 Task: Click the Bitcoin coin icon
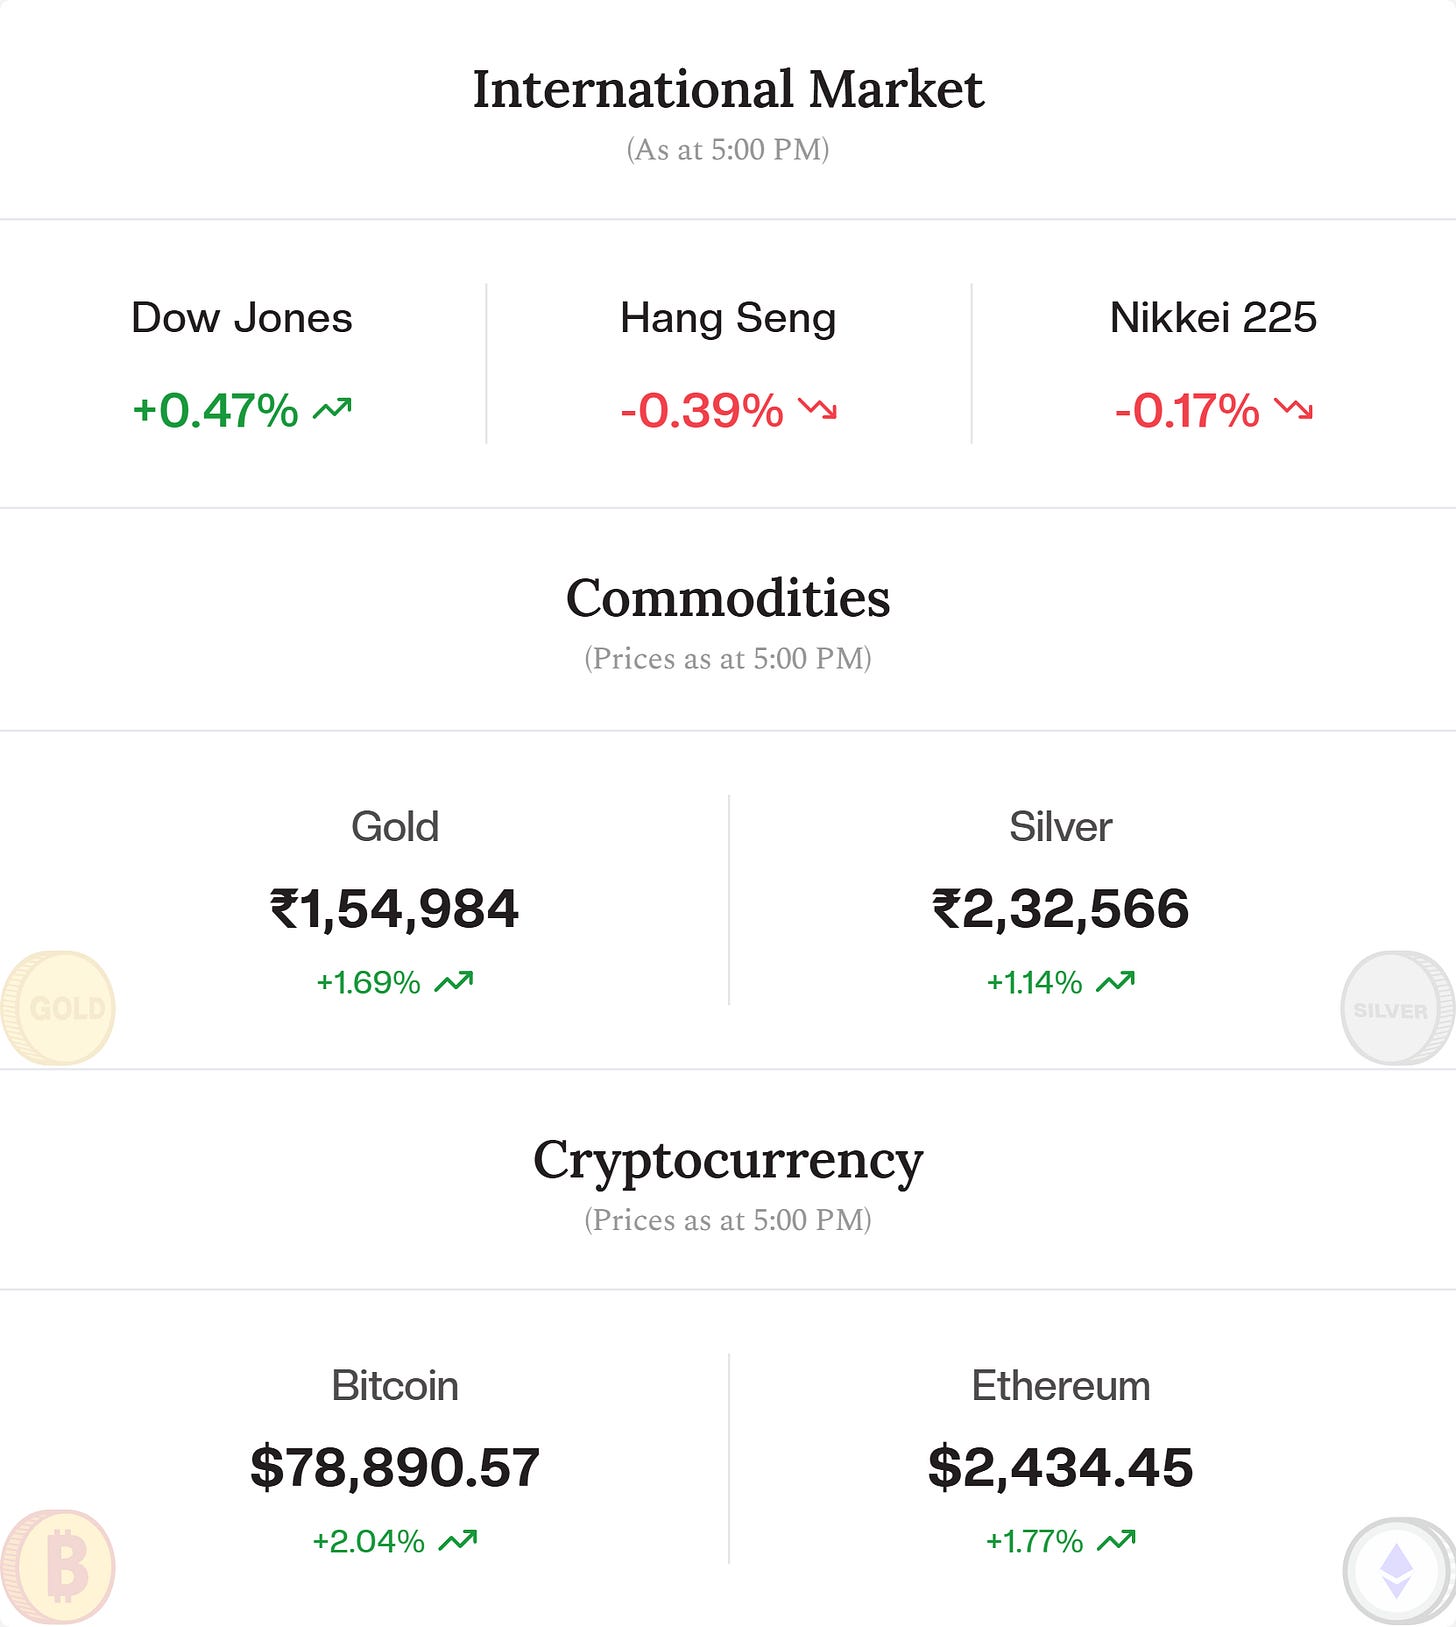point(58,1567)
